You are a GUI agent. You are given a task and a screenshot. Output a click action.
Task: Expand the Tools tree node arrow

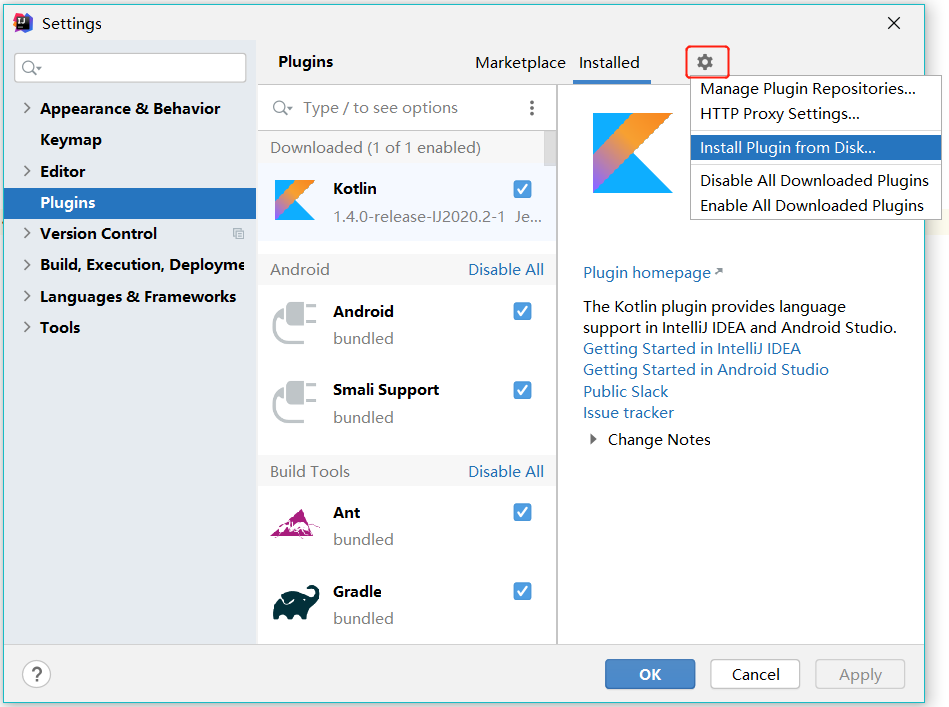tap(27, 327)
